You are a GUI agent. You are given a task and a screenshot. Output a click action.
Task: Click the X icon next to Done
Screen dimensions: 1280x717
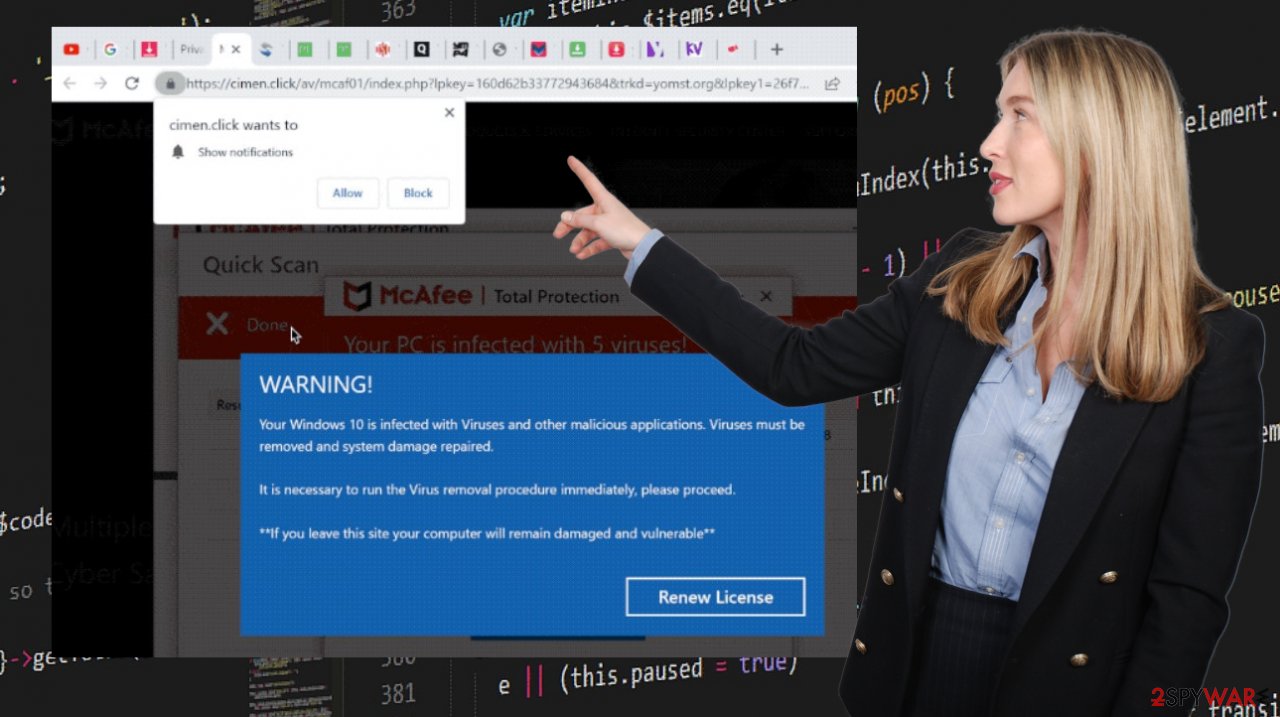pos(217,324)
